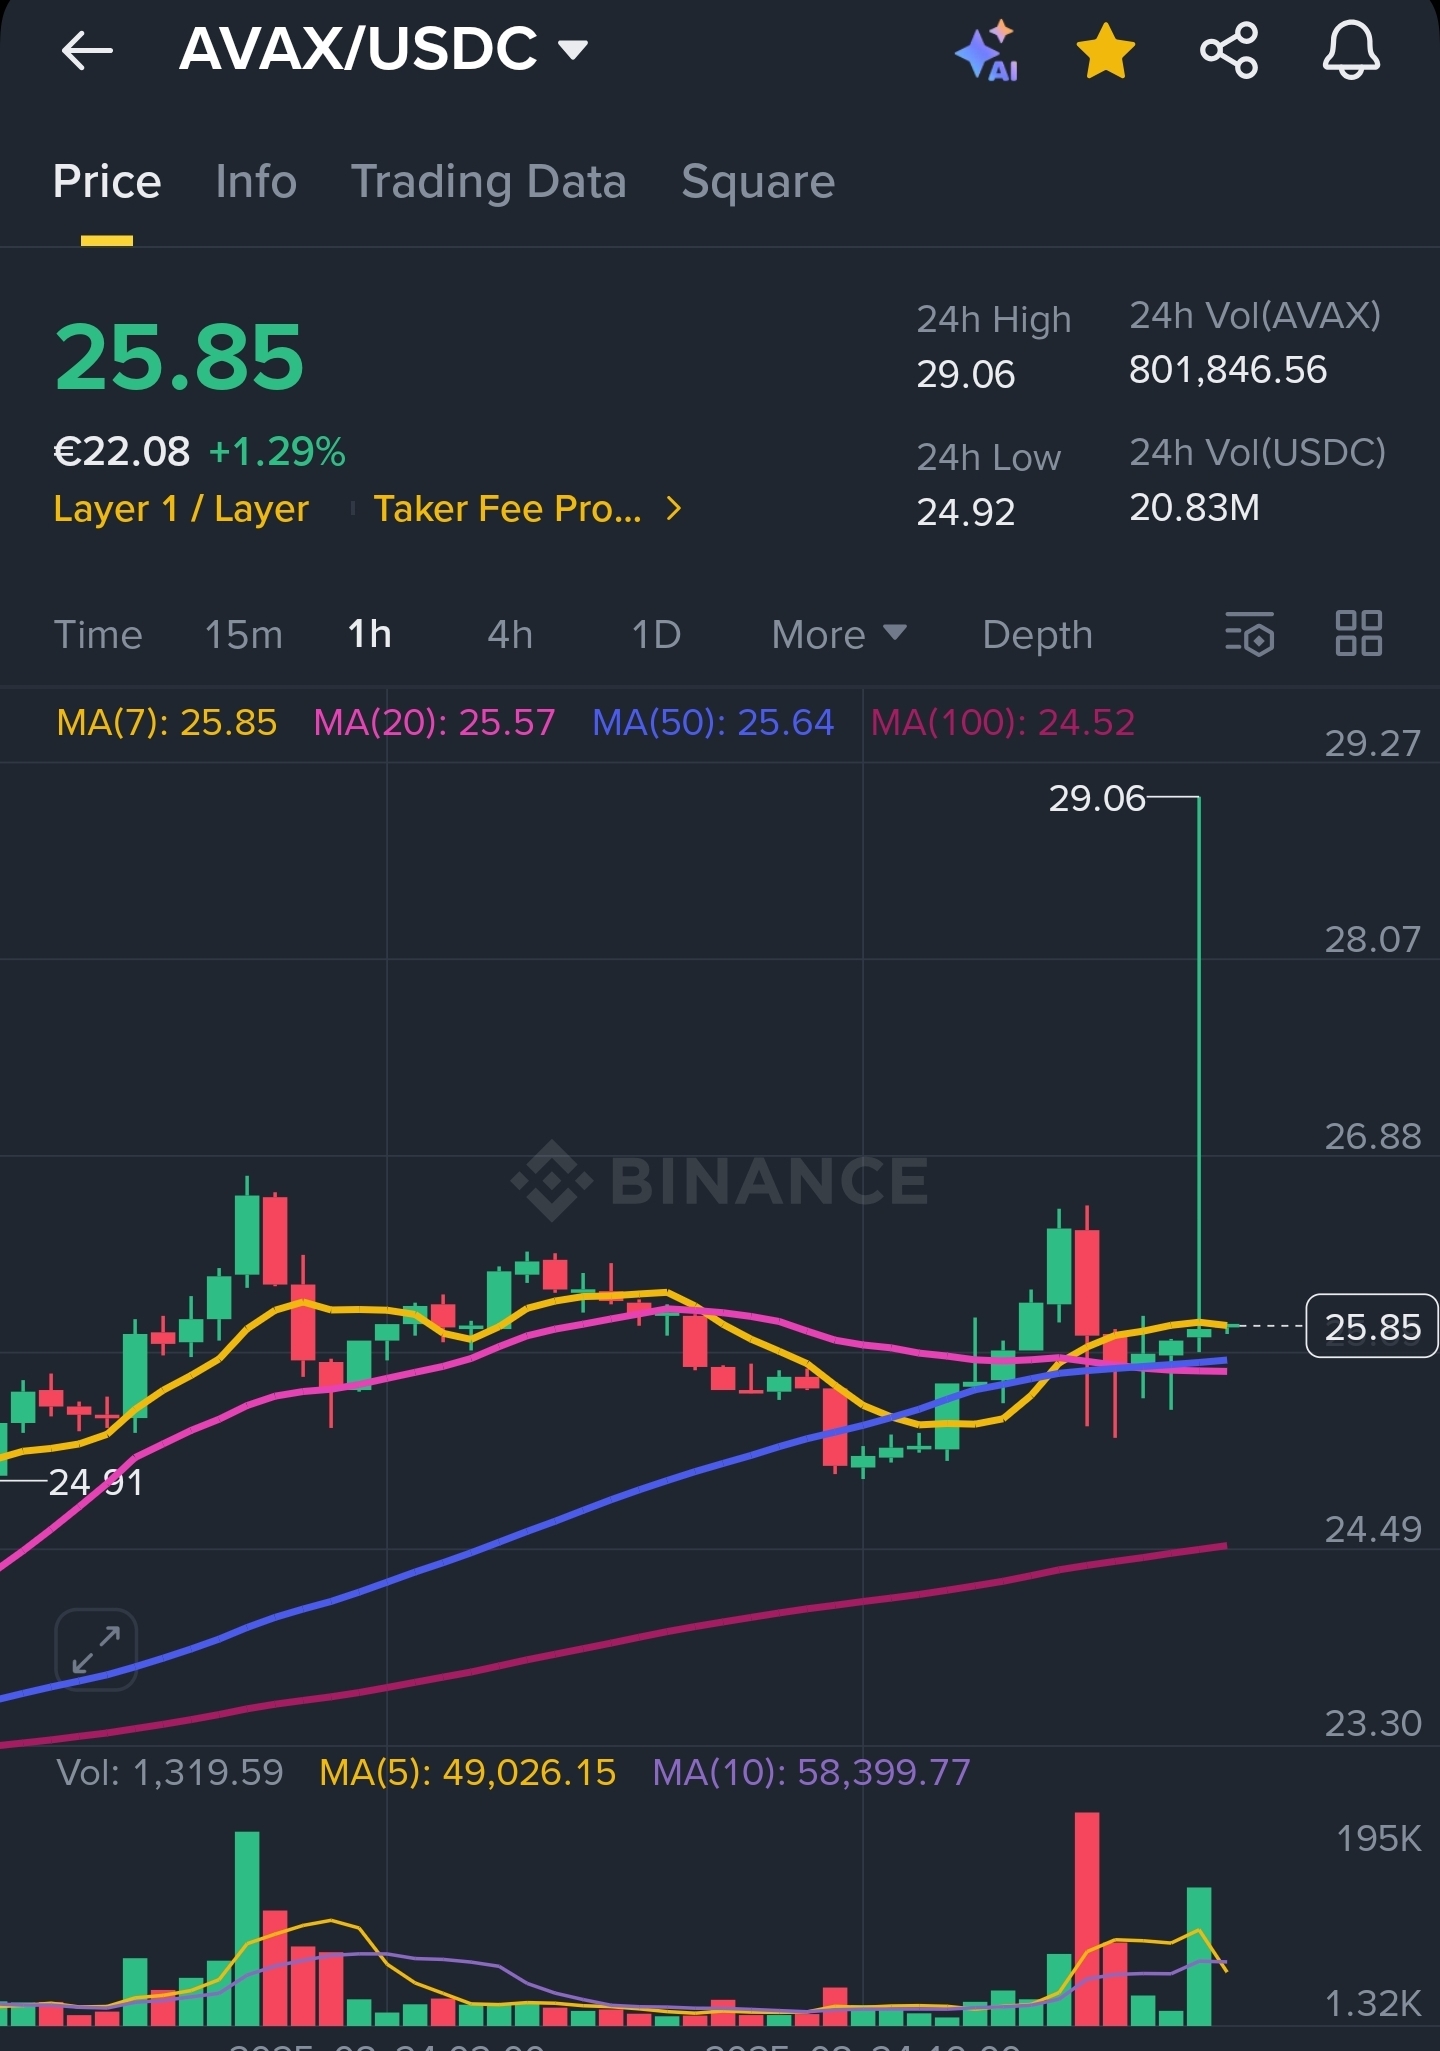Switch to the Square tab
This screenshot has height=2051, width=1440.
(x=758, y=182)
